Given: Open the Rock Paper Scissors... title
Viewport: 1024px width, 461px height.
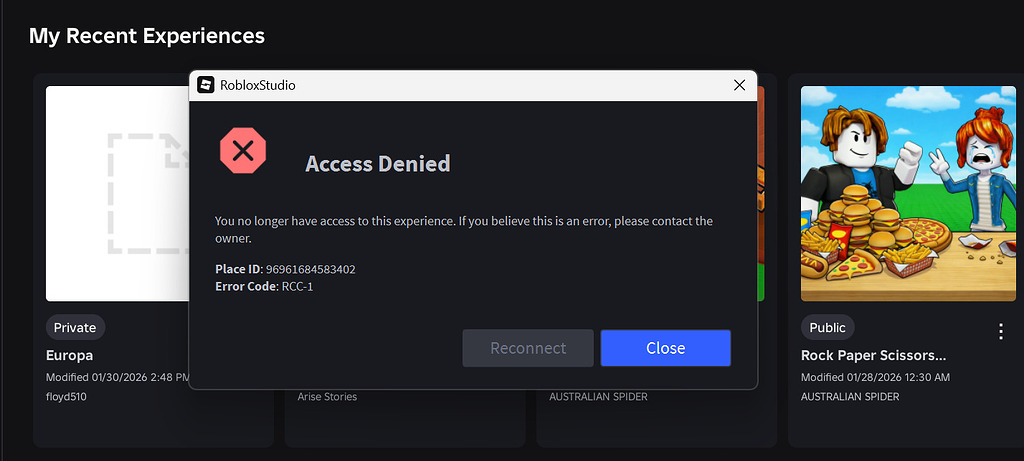Looking at the screenshot, I should pyautogui.click(x=873, y=355).
